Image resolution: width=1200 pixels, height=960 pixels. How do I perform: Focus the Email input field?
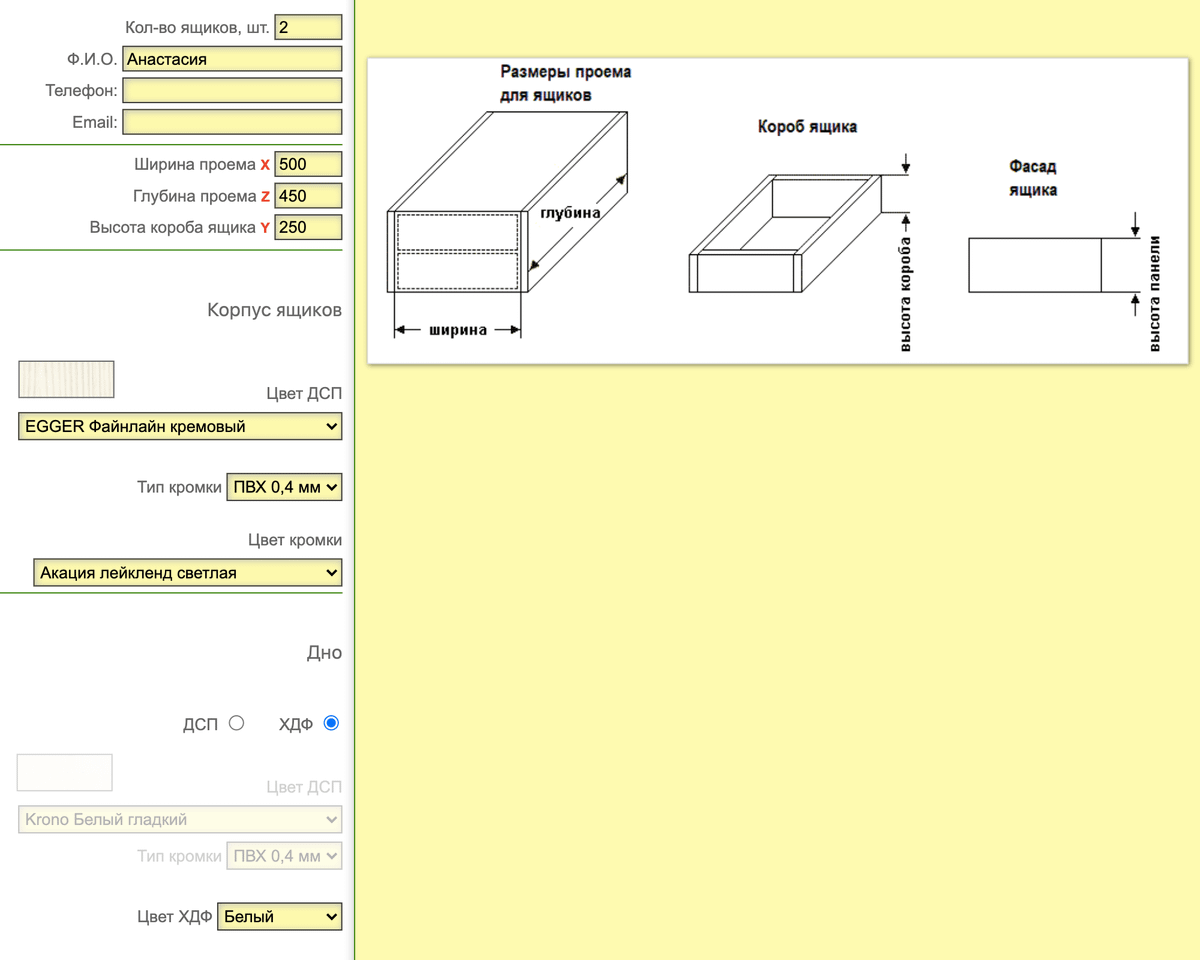[232, 123]
